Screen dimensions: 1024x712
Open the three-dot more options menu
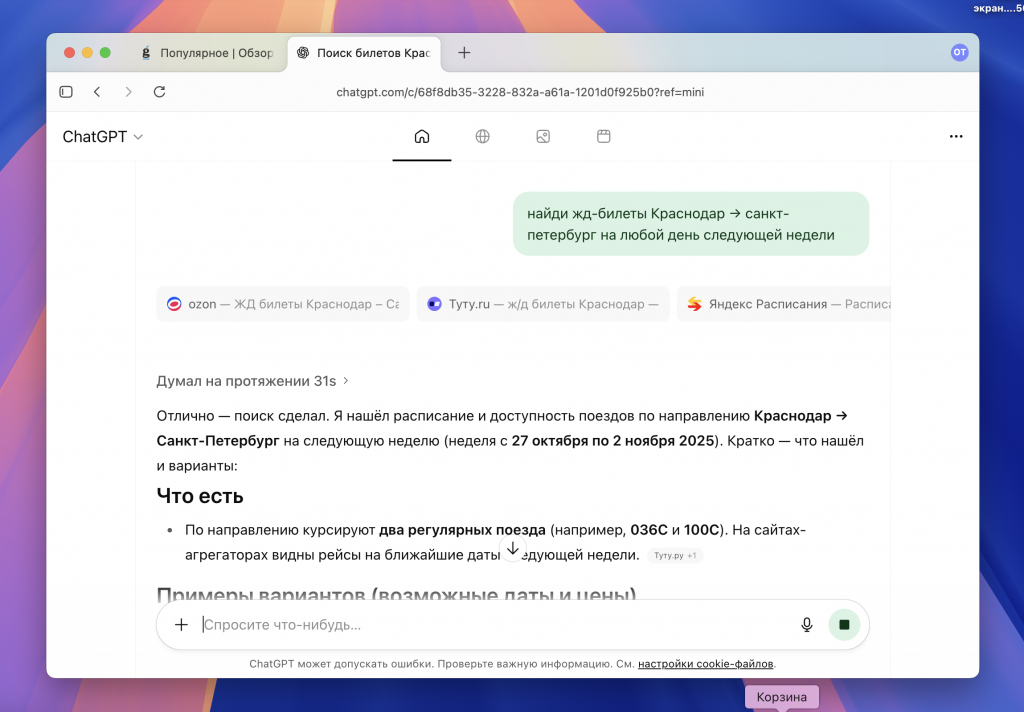[x=956, y=137]
